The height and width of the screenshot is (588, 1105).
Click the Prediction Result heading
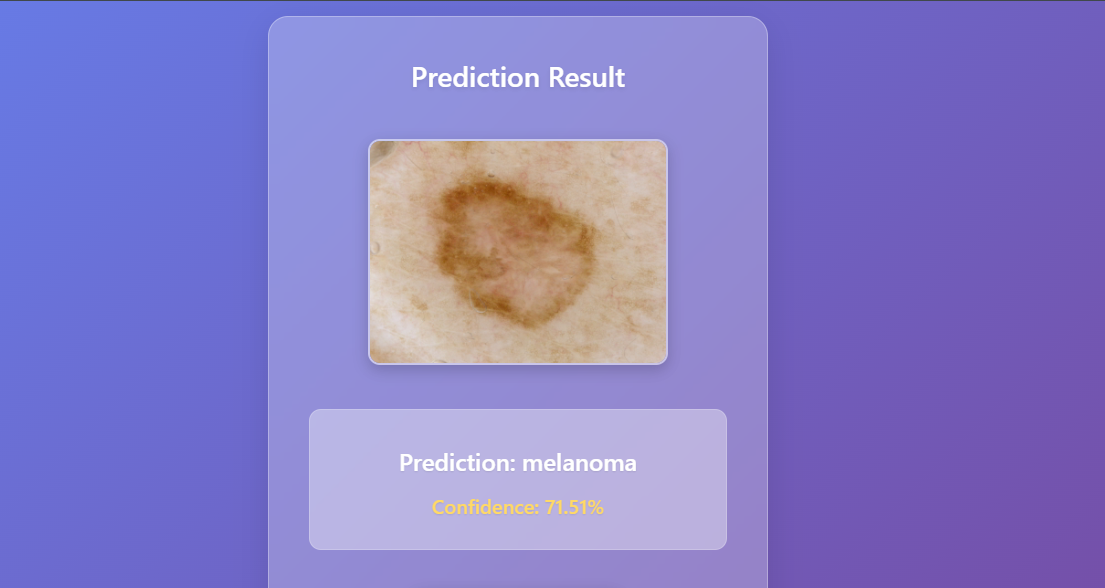pyautogui.click(x=518, y=78)
